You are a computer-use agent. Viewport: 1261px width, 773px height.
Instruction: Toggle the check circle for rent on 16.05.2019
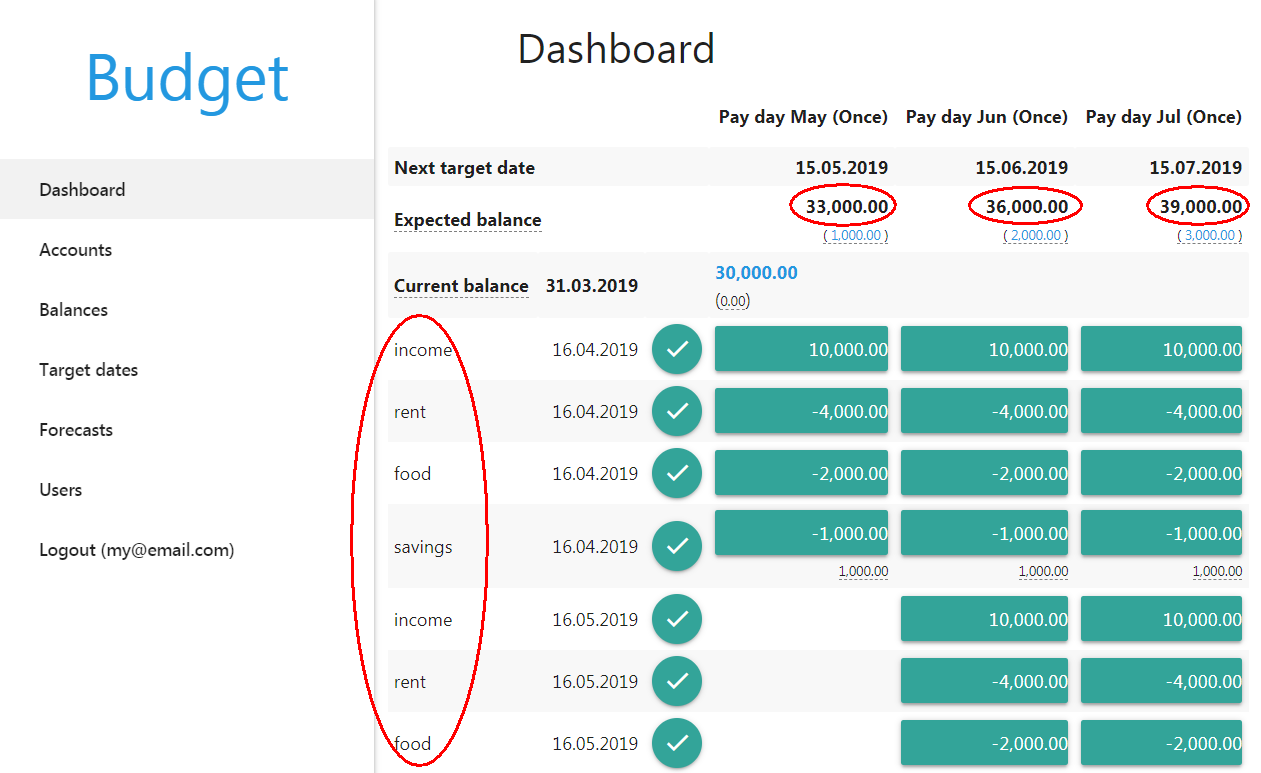[x=677, y=681]
